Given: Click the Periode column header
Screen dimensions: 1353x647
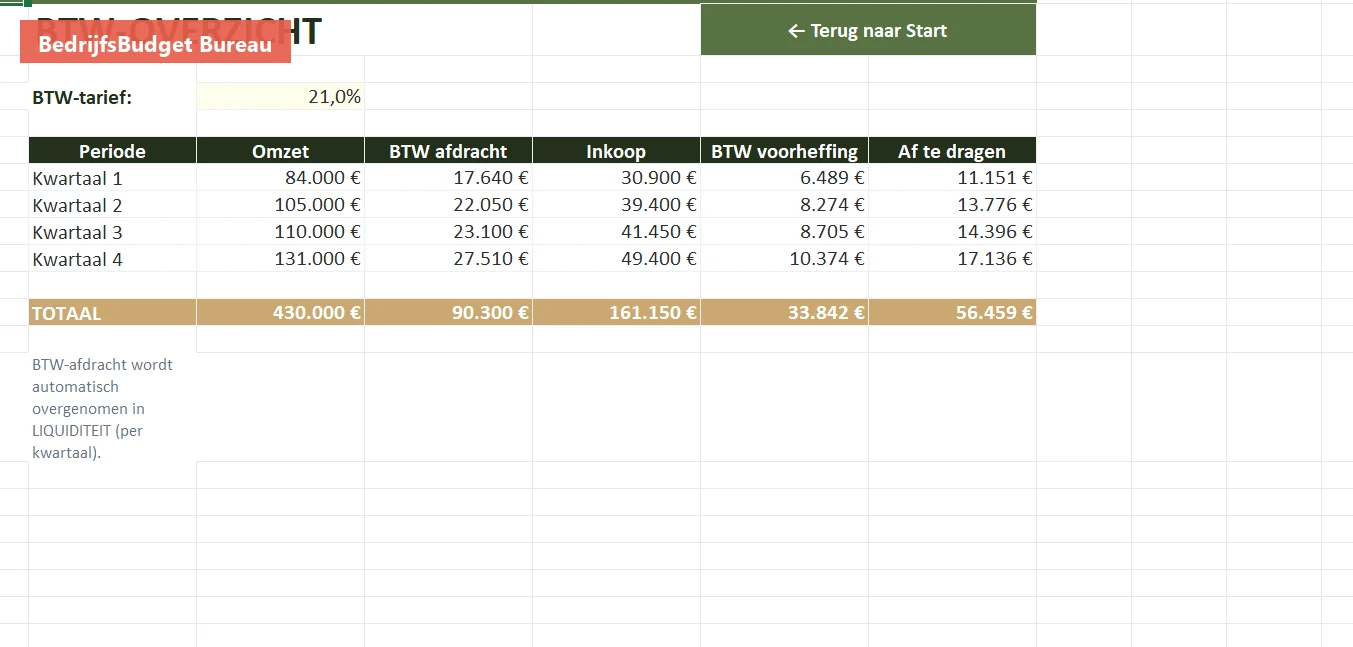Looking at the screenshot, I should click(113, 151).
